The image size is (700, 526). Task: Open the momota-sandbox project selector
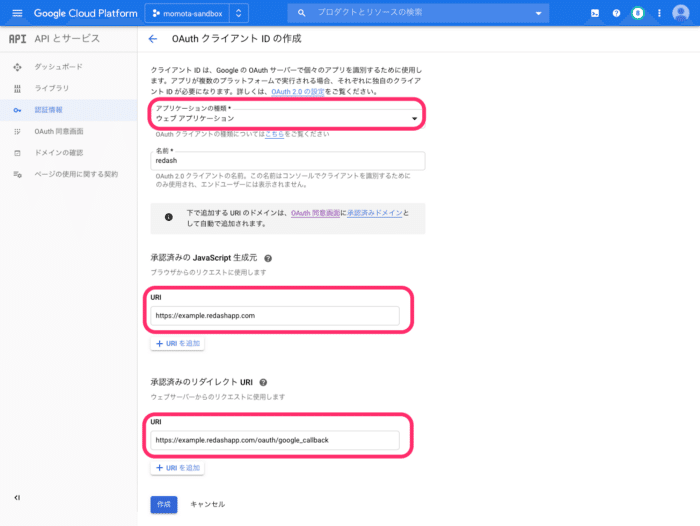[188, 13]
